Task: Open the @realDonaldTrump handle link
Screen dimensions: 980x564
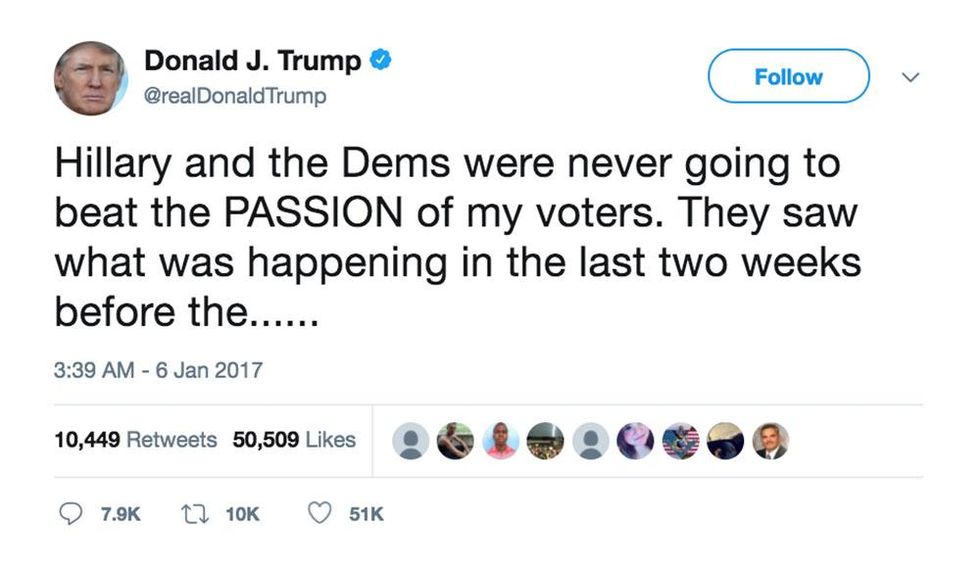Action: (x=236, y=97)
